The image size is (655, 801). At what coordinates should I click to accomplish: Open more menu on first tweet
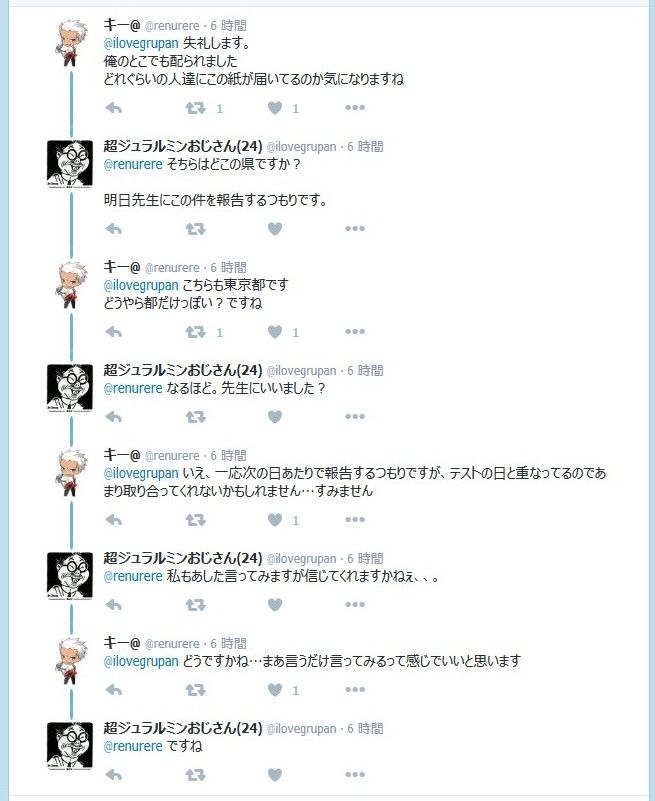[x=355, y=108]
